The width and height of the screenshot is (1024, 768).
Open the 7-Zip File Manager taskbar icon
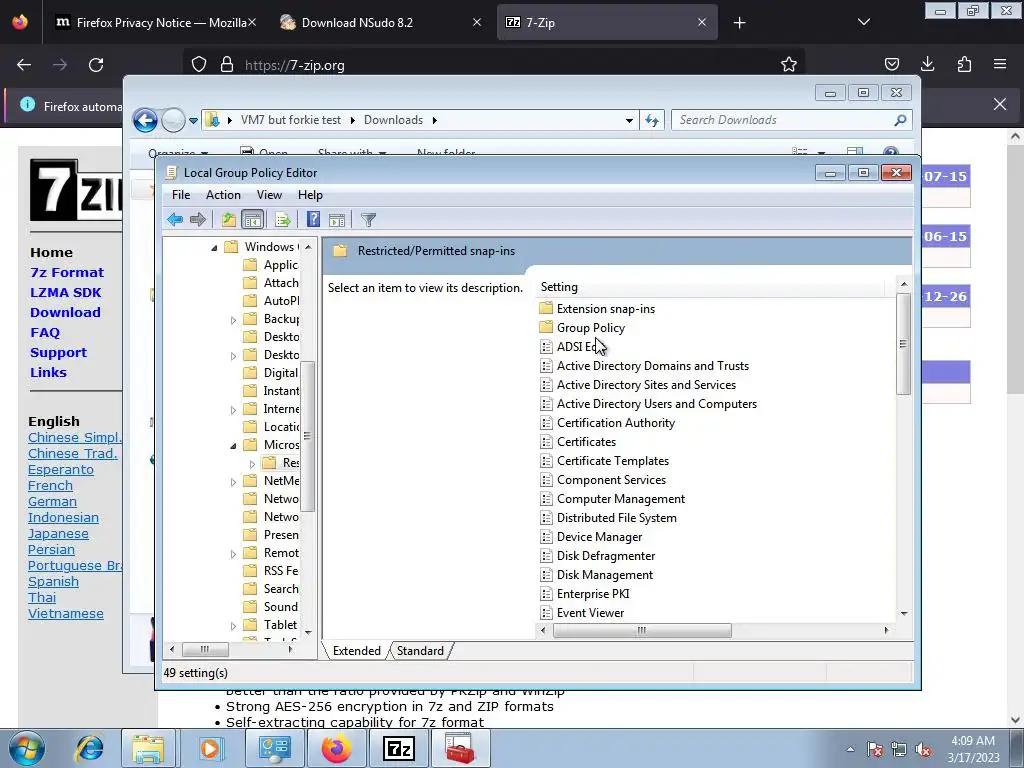tap(398, 748)
